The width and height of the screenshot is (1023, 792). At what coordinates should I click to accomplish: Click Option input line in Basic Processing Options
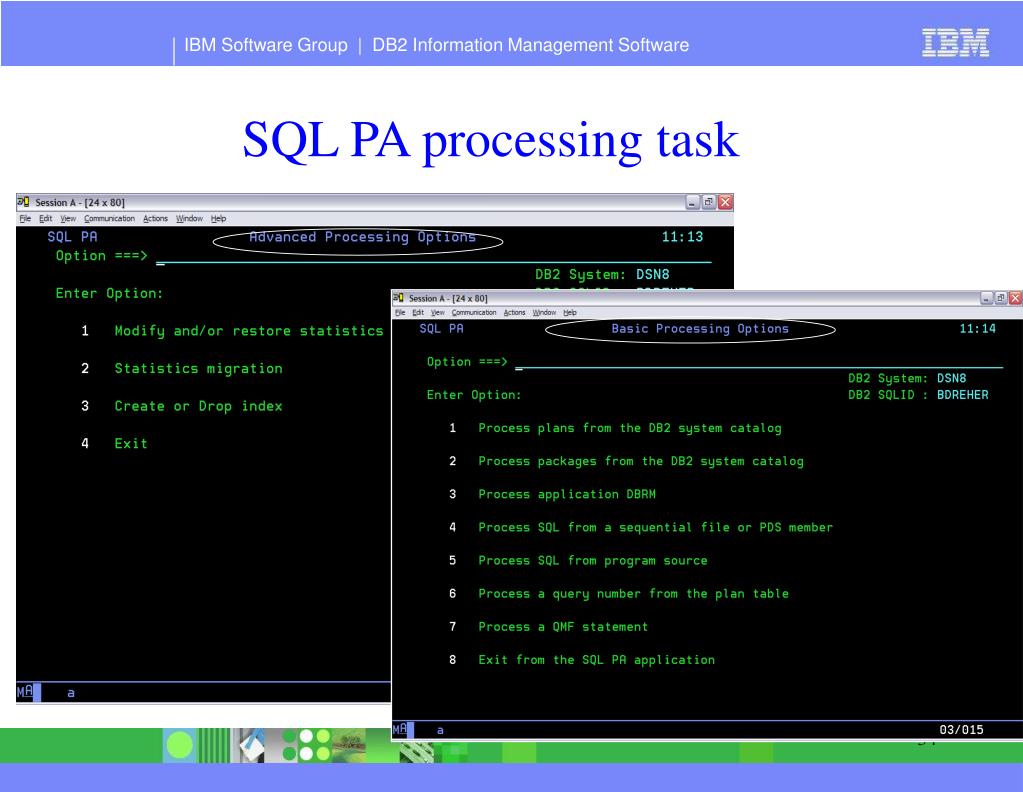(759, 362)
